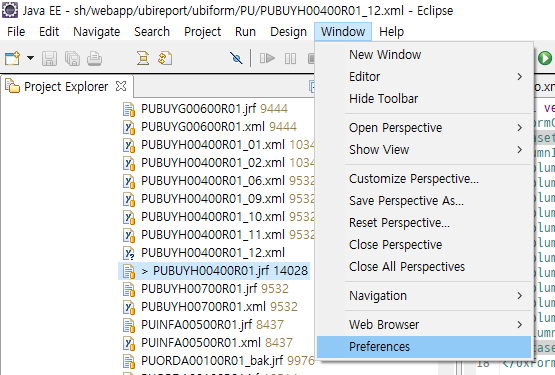The width and height of the screenshot is (555, 375).
Task: Click the Eclipse application icon in title bar
Action: (x=10, y=10)
